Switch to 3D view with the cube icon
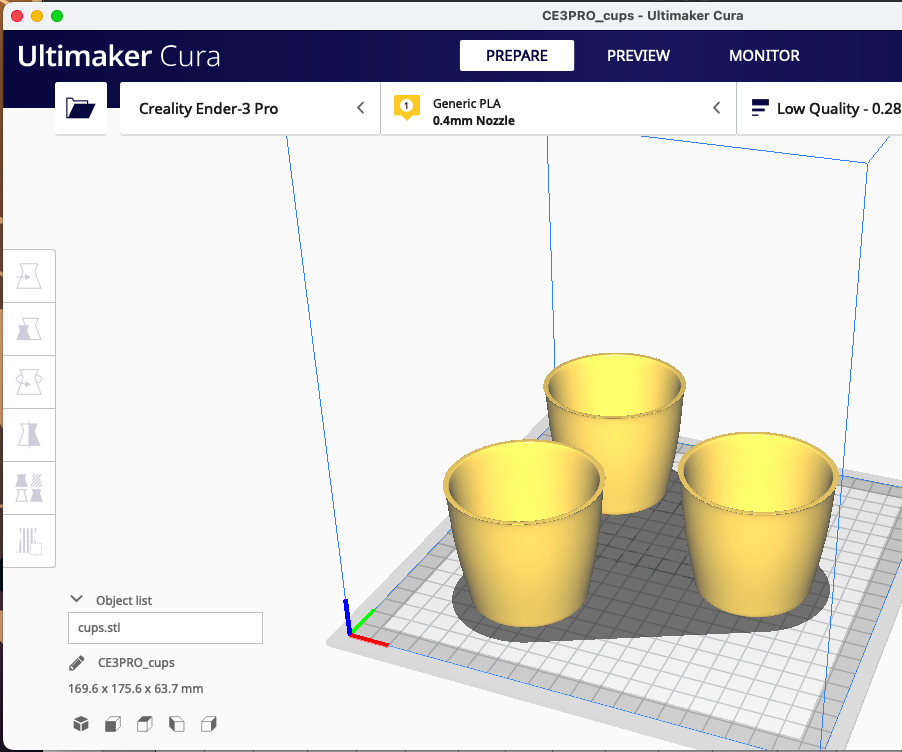Image resolution: width=902 pixels, height=752 pixels. [x=80, y=723]
